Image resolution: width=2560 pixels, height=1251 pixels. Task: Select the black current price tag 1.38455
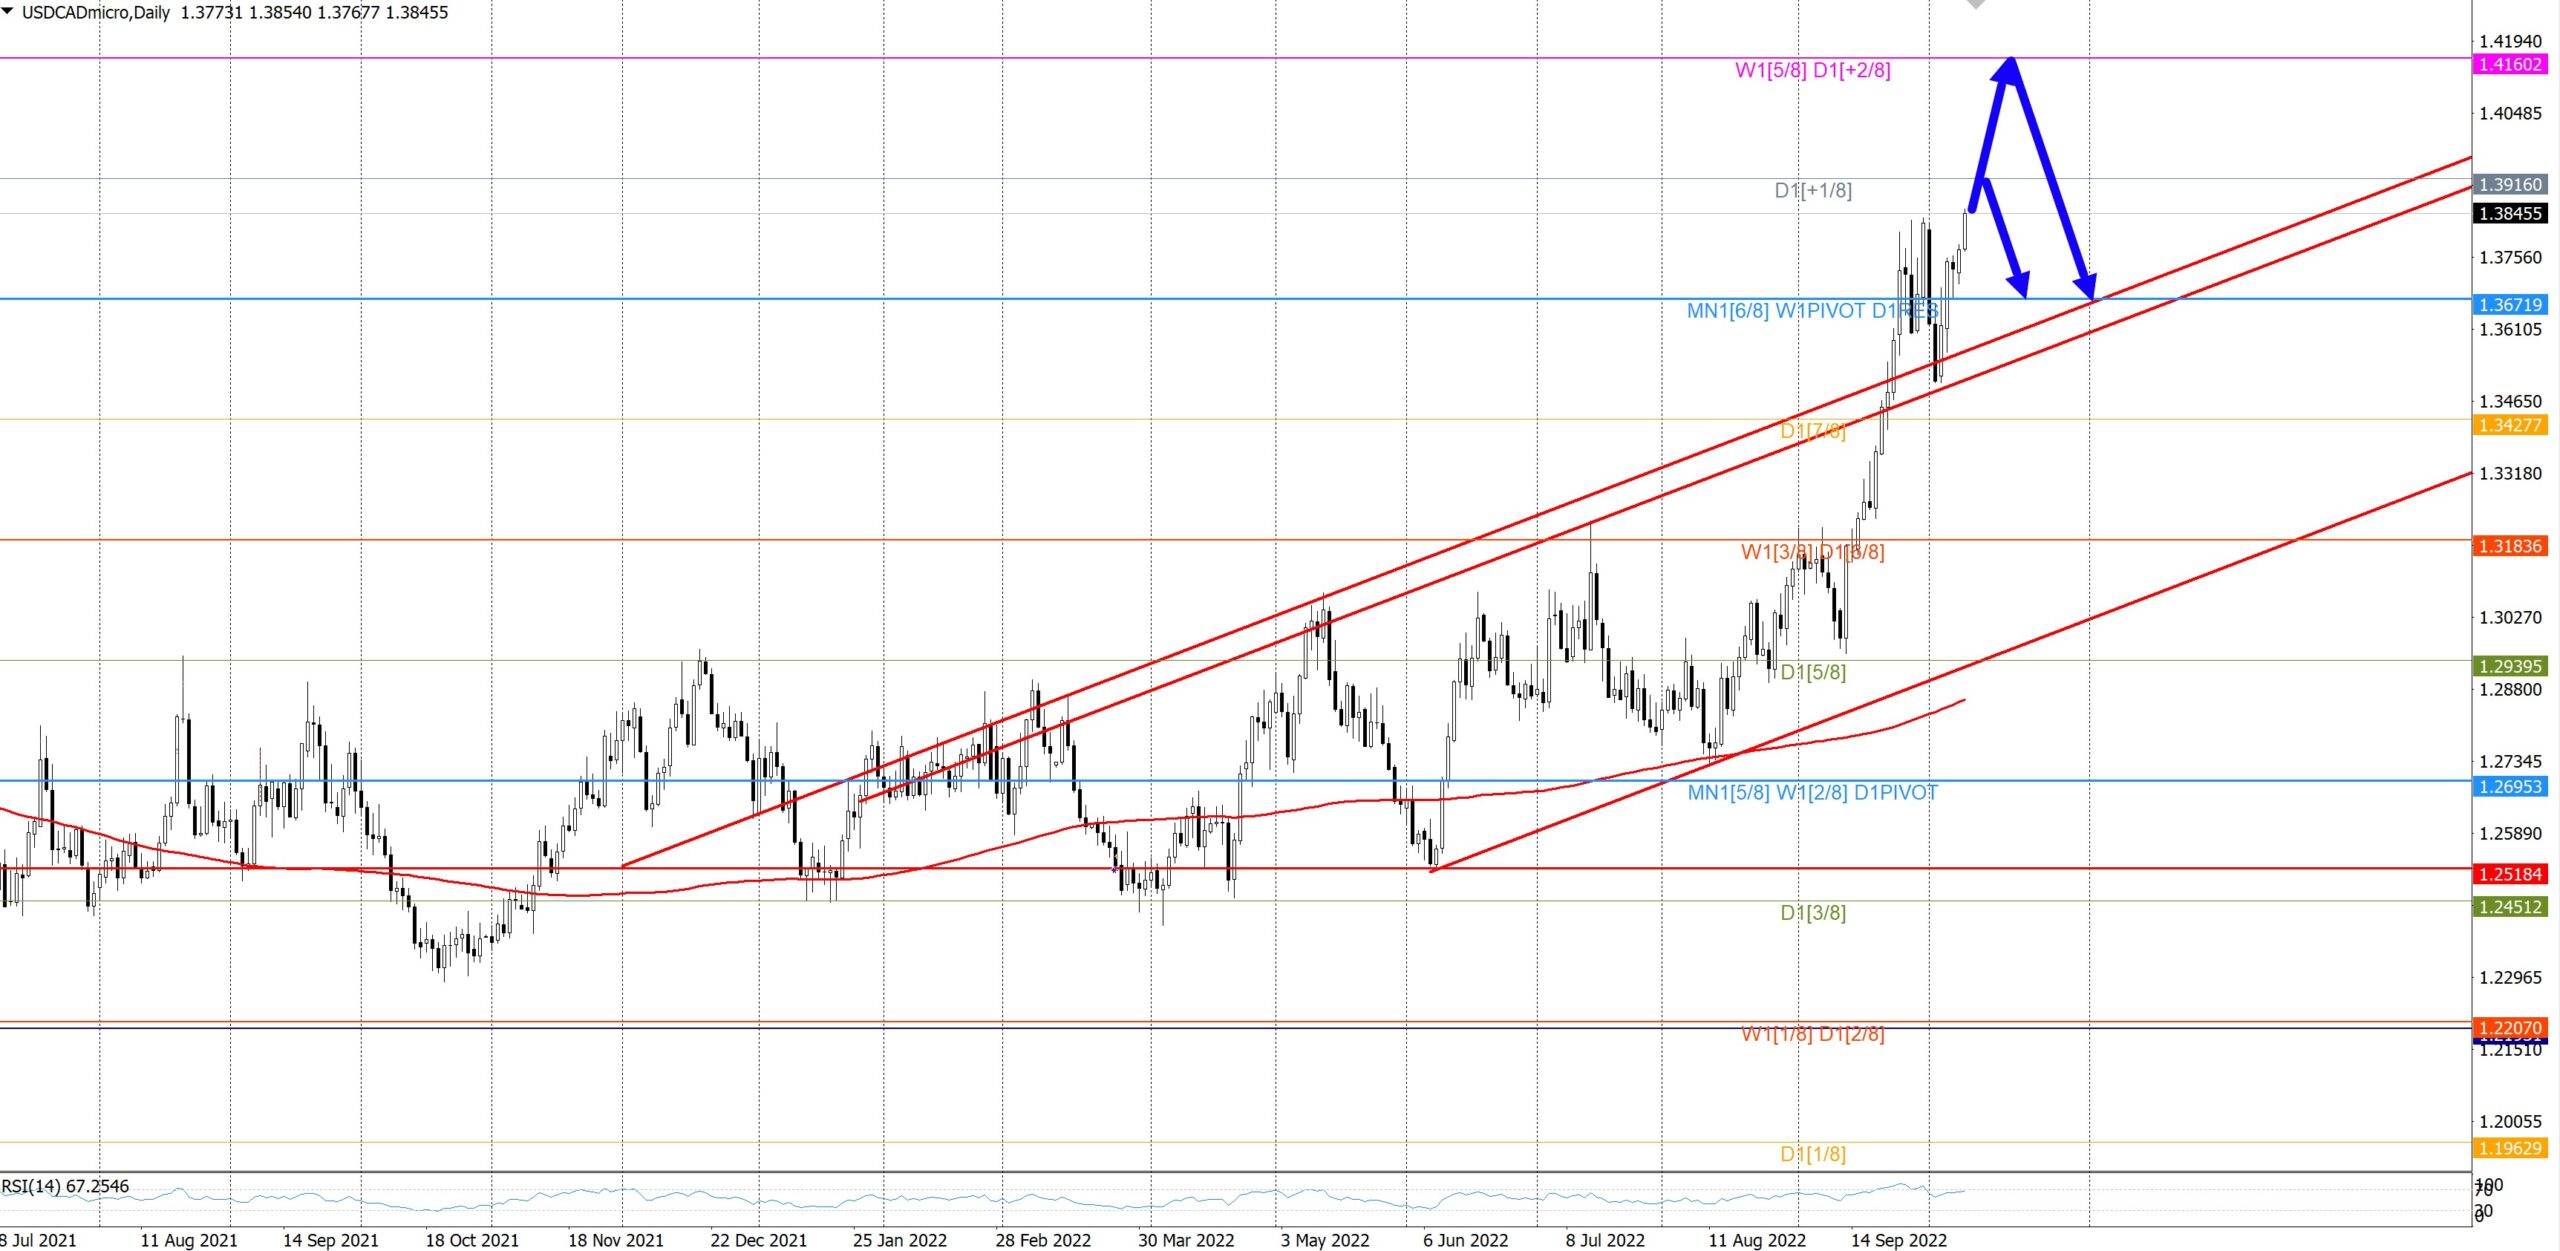2510,213
